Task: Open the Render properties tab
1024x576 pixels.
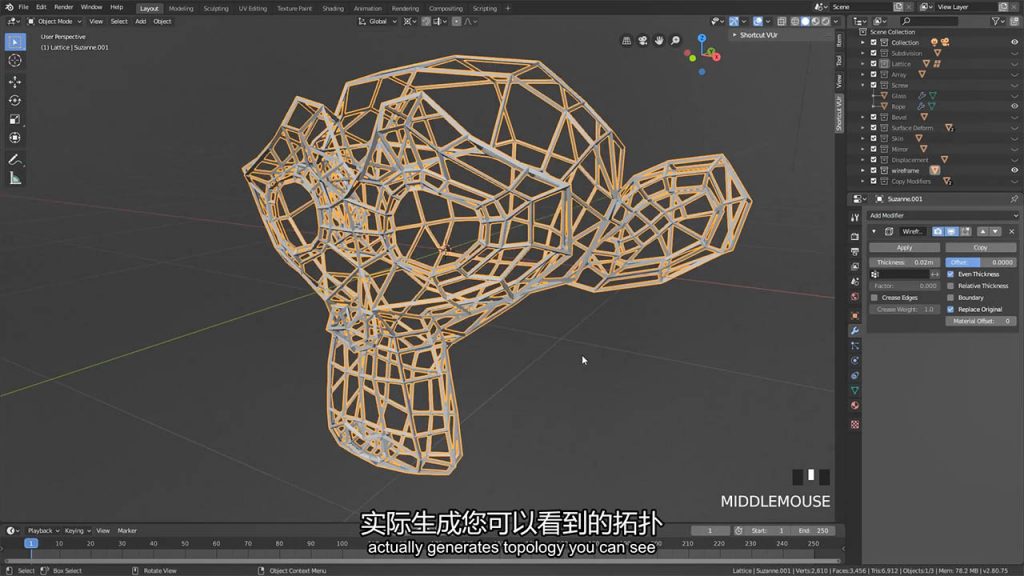Action: [855, 236]
